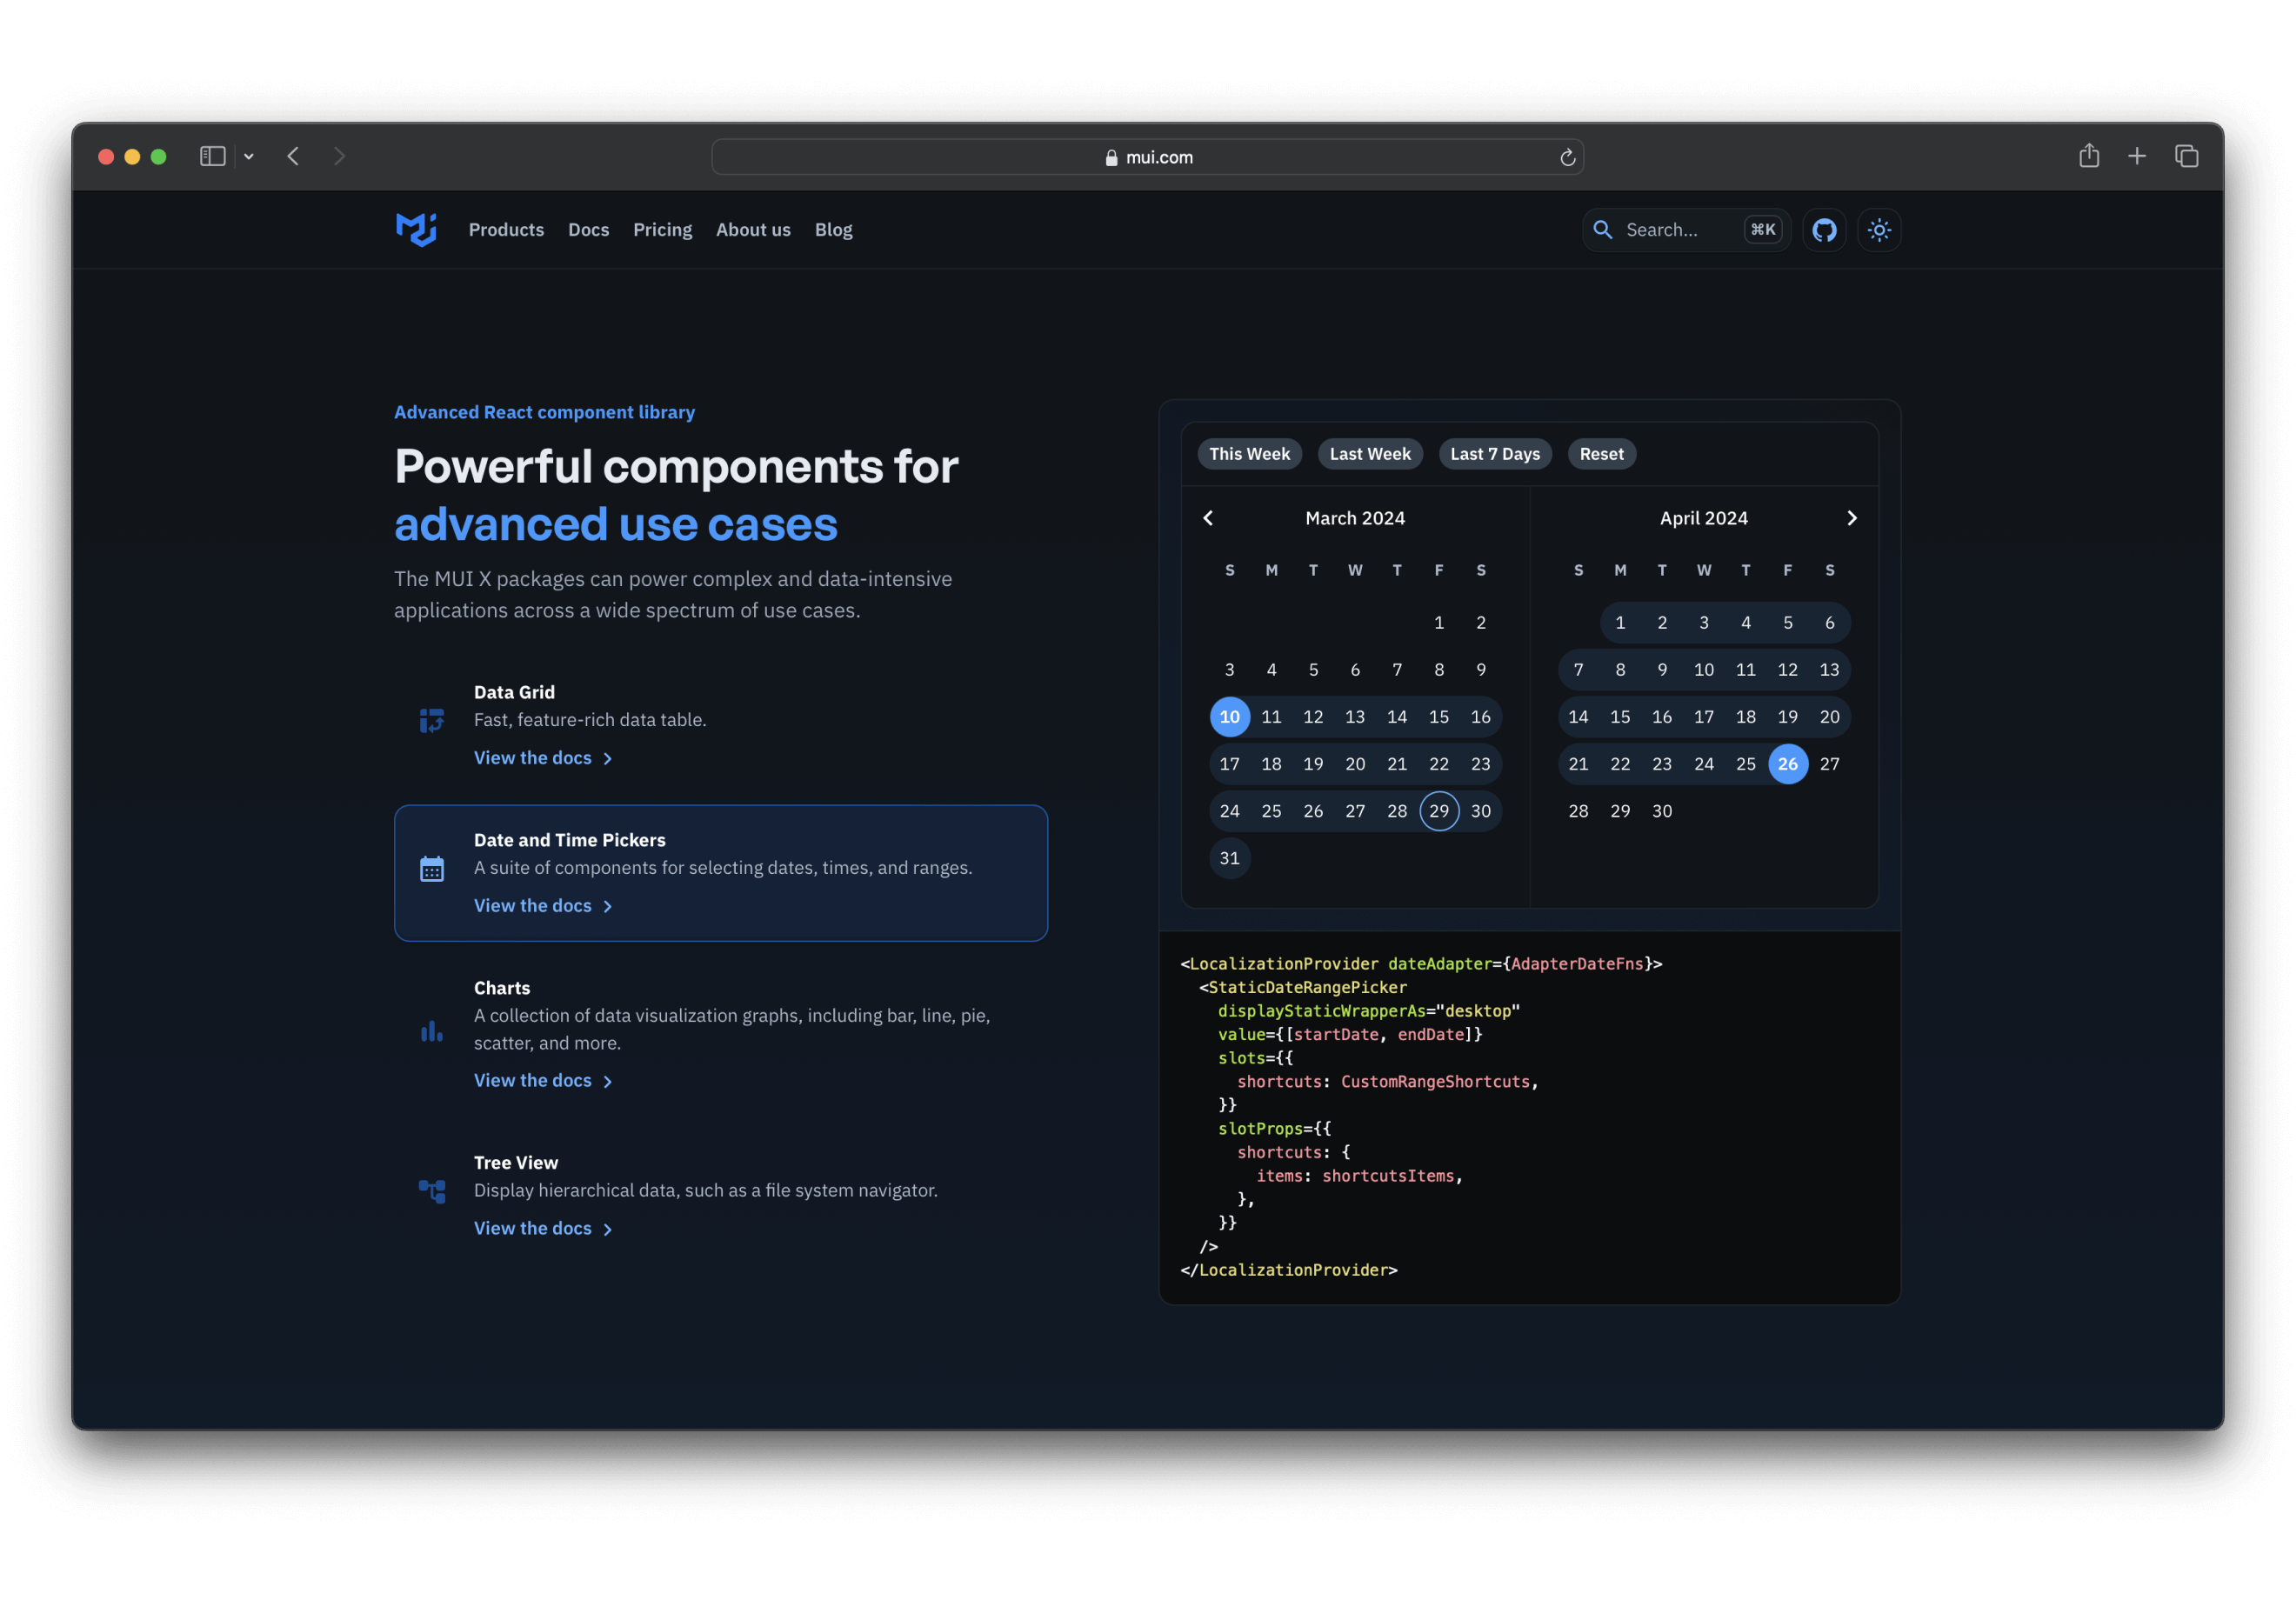Select March 9 in calendar

click(1481, 670)
